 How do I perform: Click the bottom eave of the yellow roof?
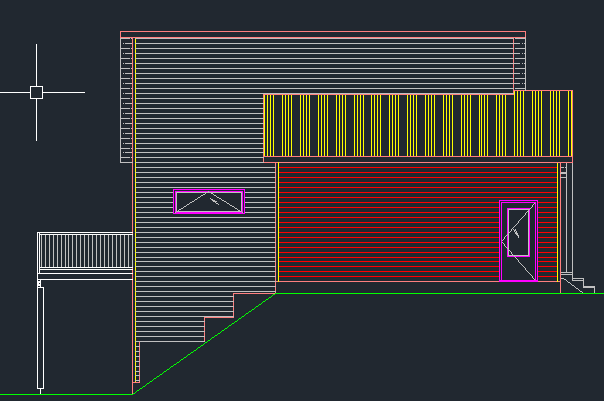click(x=417, y=157)
